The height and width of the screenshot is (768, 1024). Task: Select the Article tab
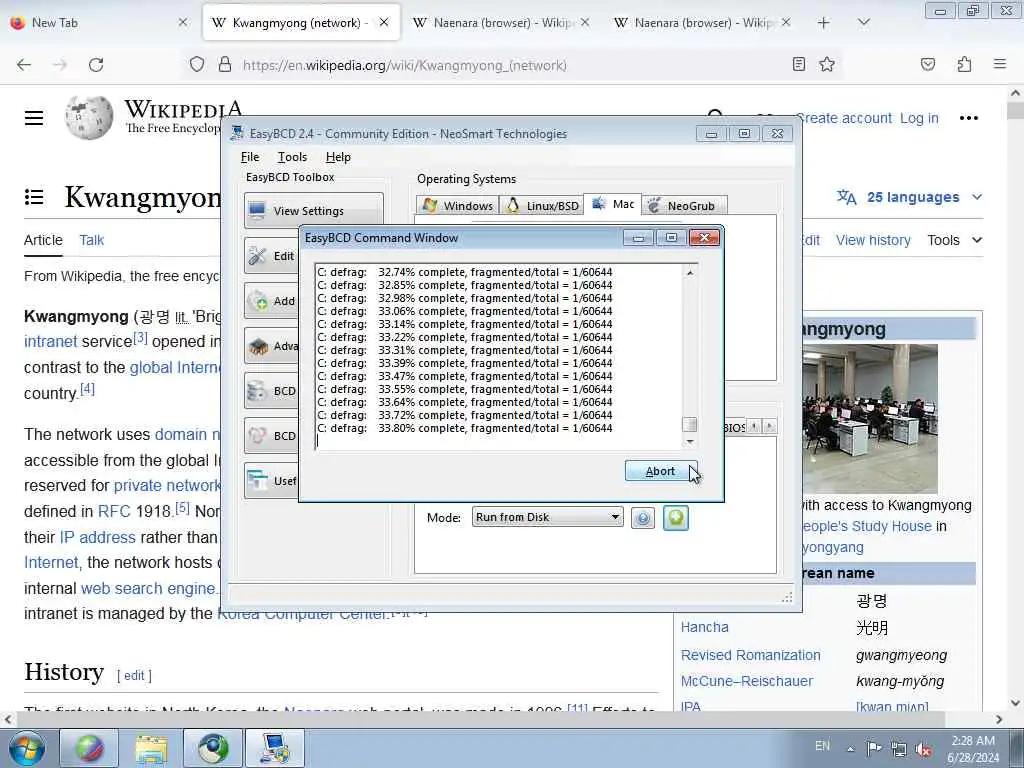[43, 240]
